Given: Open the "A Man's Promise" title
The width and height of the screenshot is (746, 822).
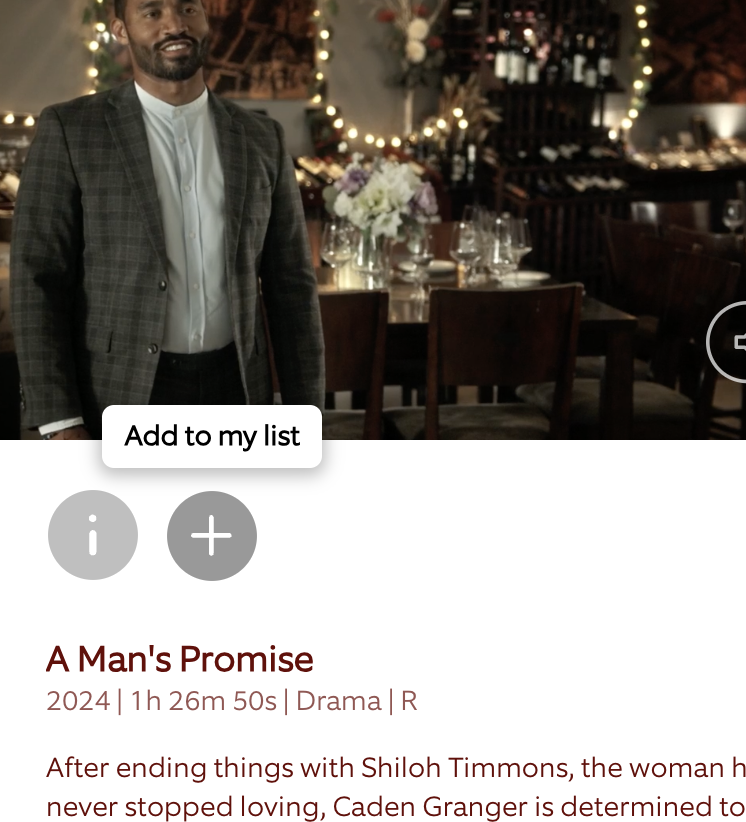Looking at the screenshot, I should coord(179,659).
